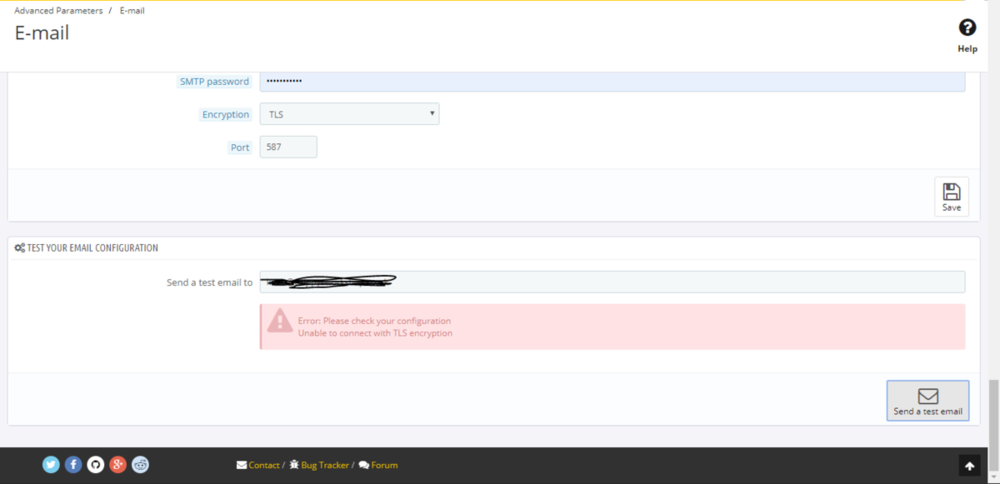Click the Facebook icon in footer

(73, 464)
